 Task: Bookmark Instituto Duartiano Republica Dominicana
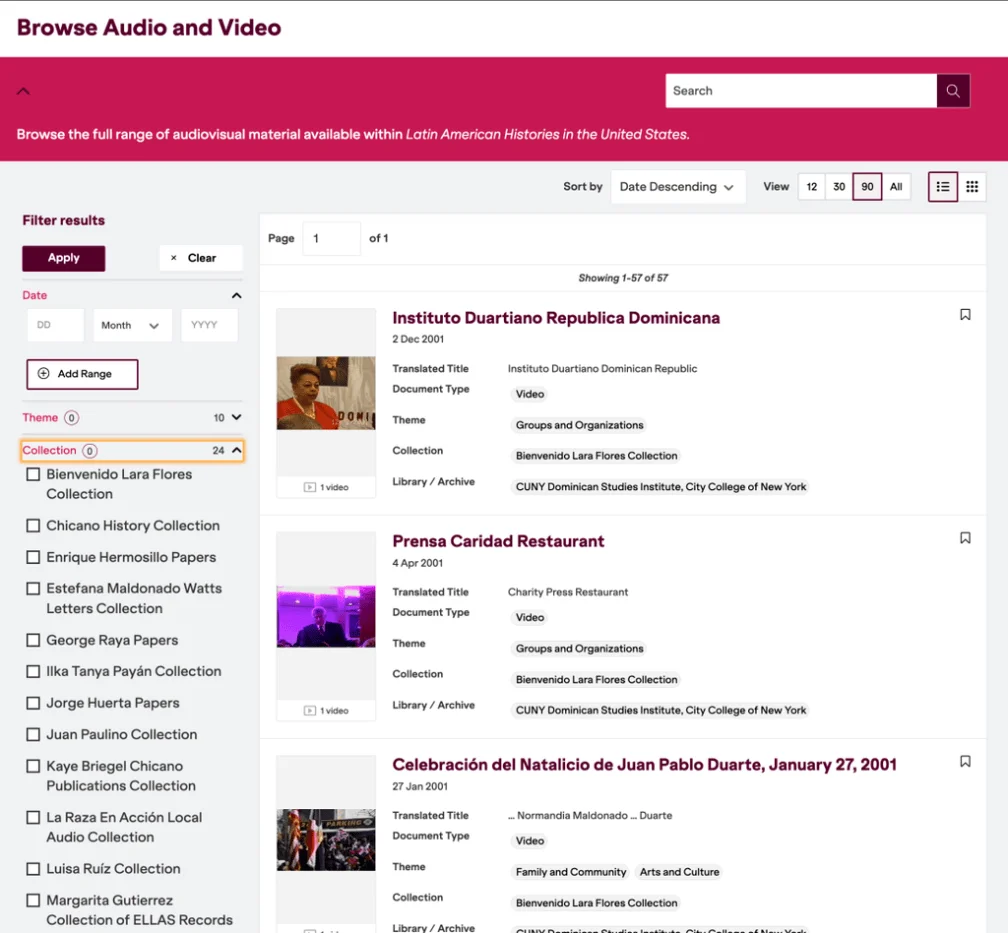(x=965, y=314)
